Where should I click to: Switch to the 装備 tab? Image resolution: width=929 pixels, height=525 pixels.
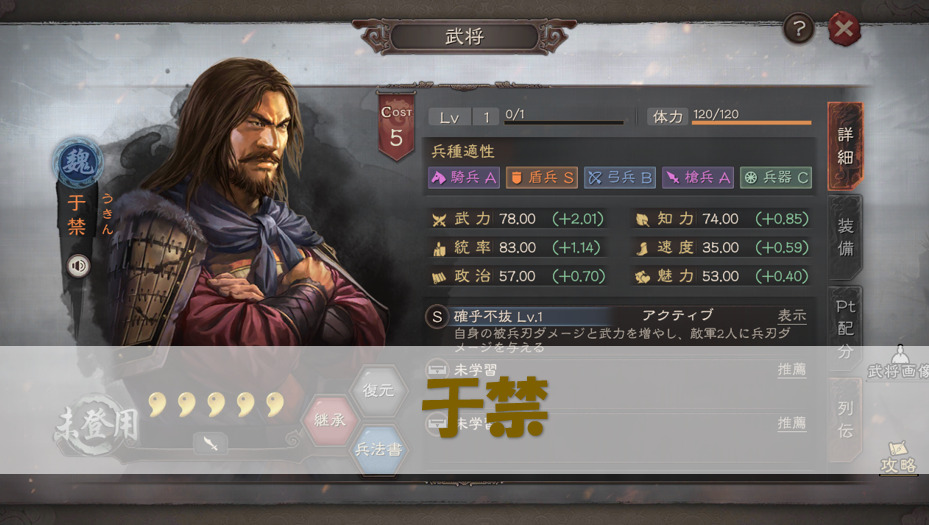pyautogui.click(x=845, y=237)
